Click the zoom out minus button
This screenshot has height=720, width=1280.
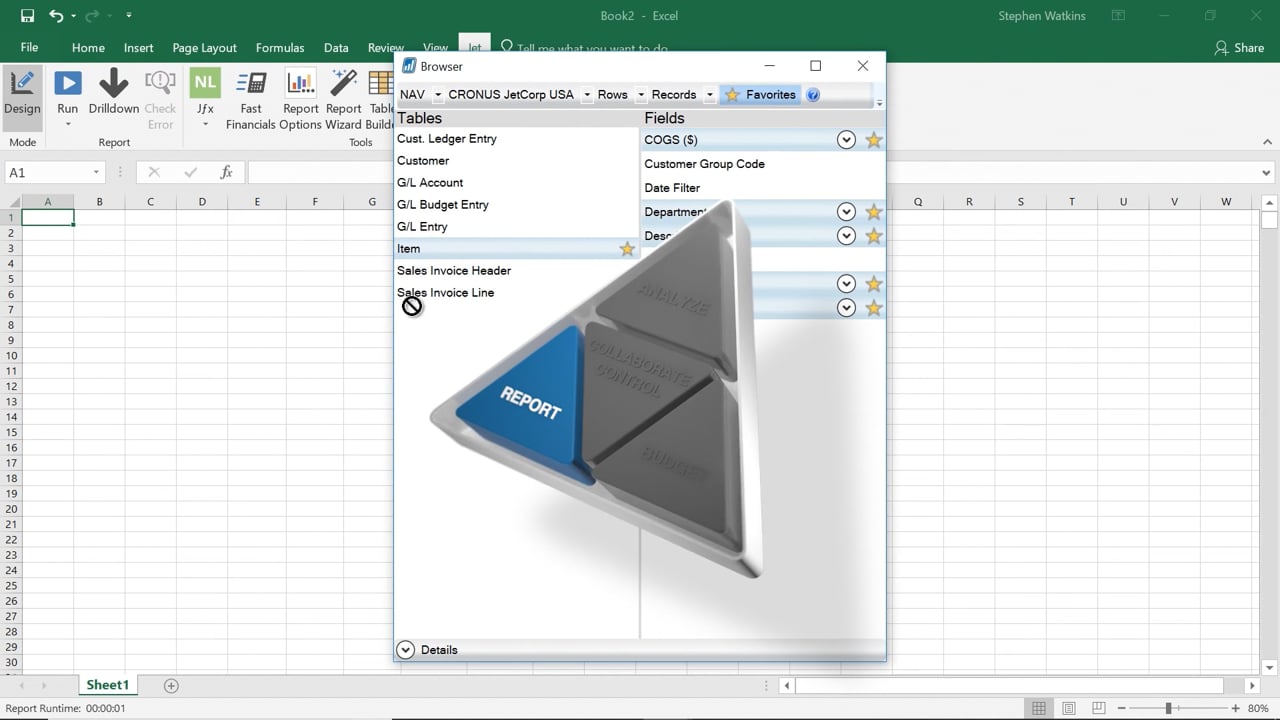click(1121, 708)
